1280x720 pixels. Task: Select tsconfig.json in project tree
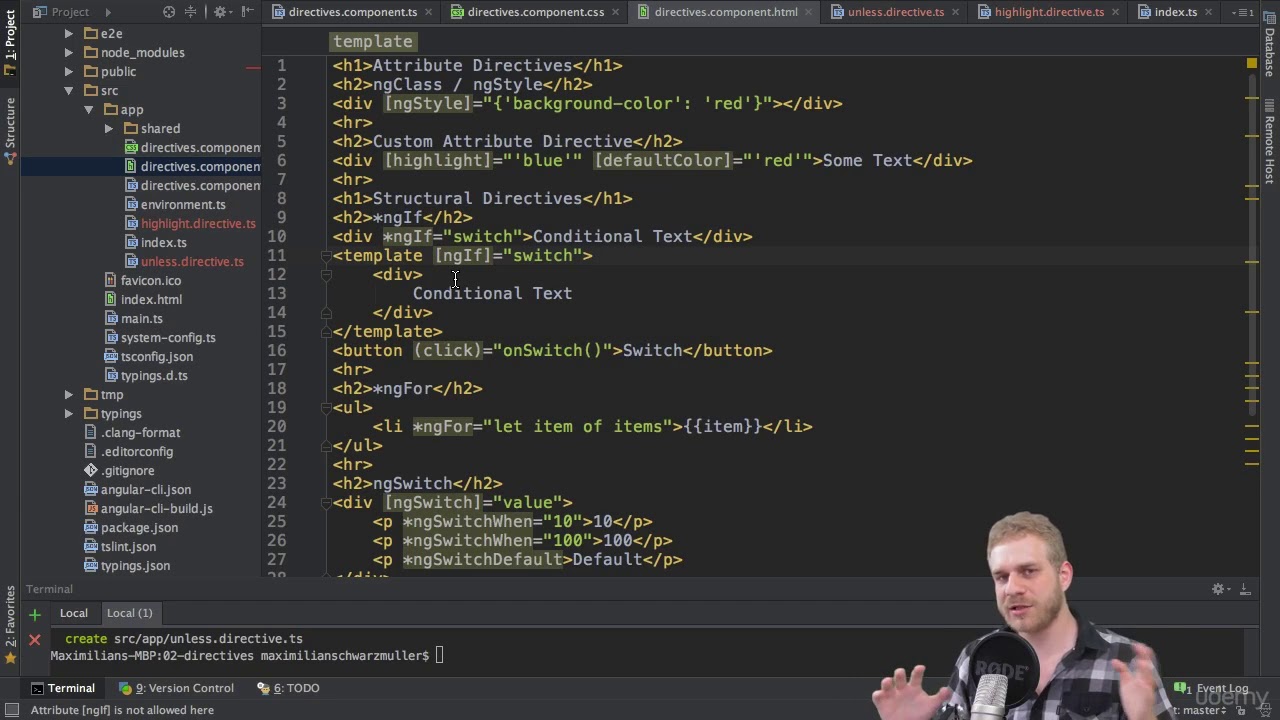pos(147,356)
